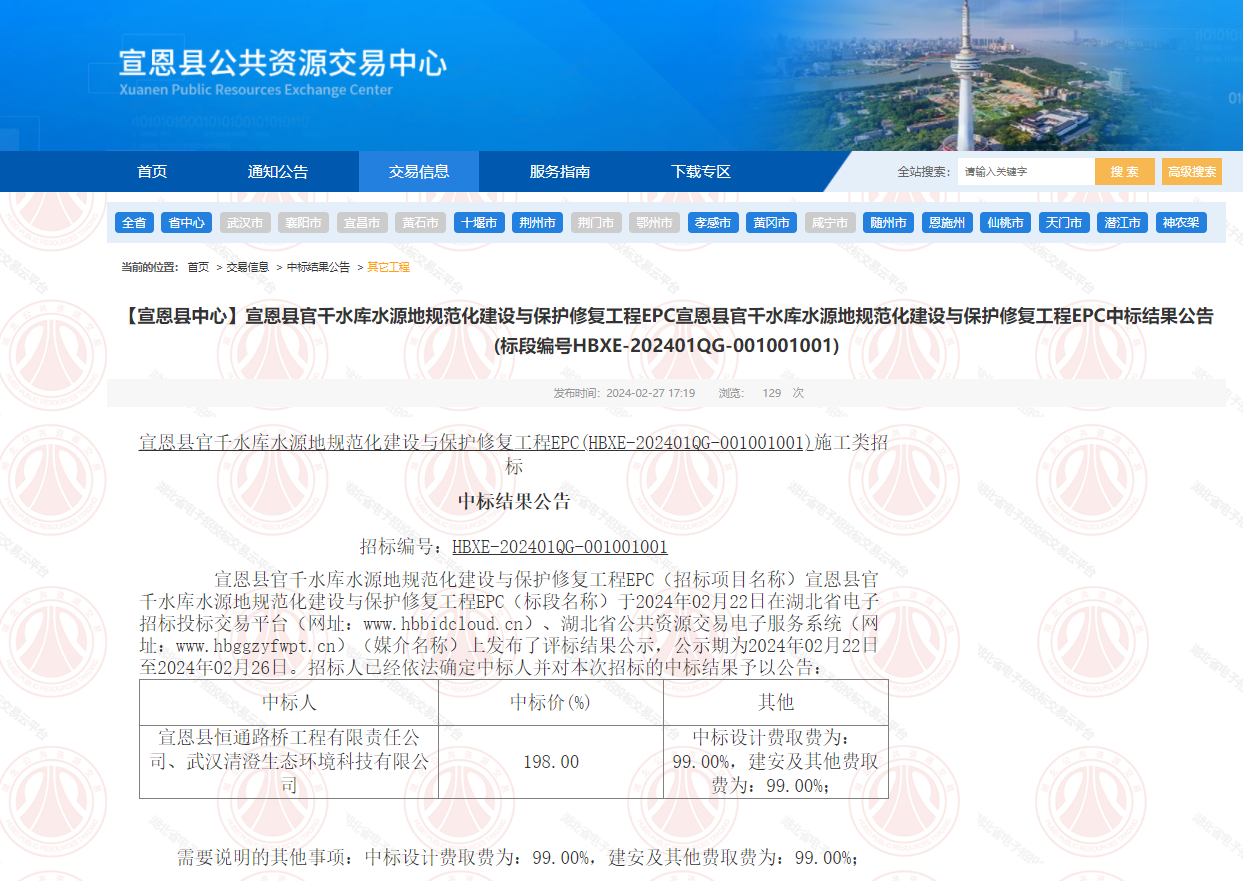The height and width of the screenshot is (881, 1243).
Task: Click the www.hbggzyfwpt.cn URL text
Action: (254, 646)
